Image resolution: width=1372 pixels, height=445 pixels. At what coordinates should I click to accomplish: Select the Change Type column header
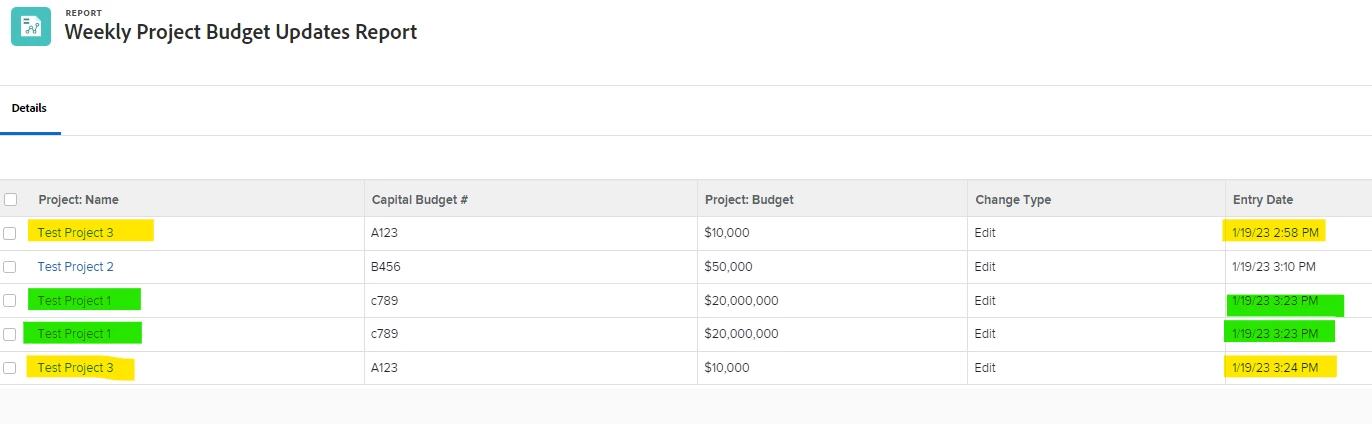[1013, 199]
